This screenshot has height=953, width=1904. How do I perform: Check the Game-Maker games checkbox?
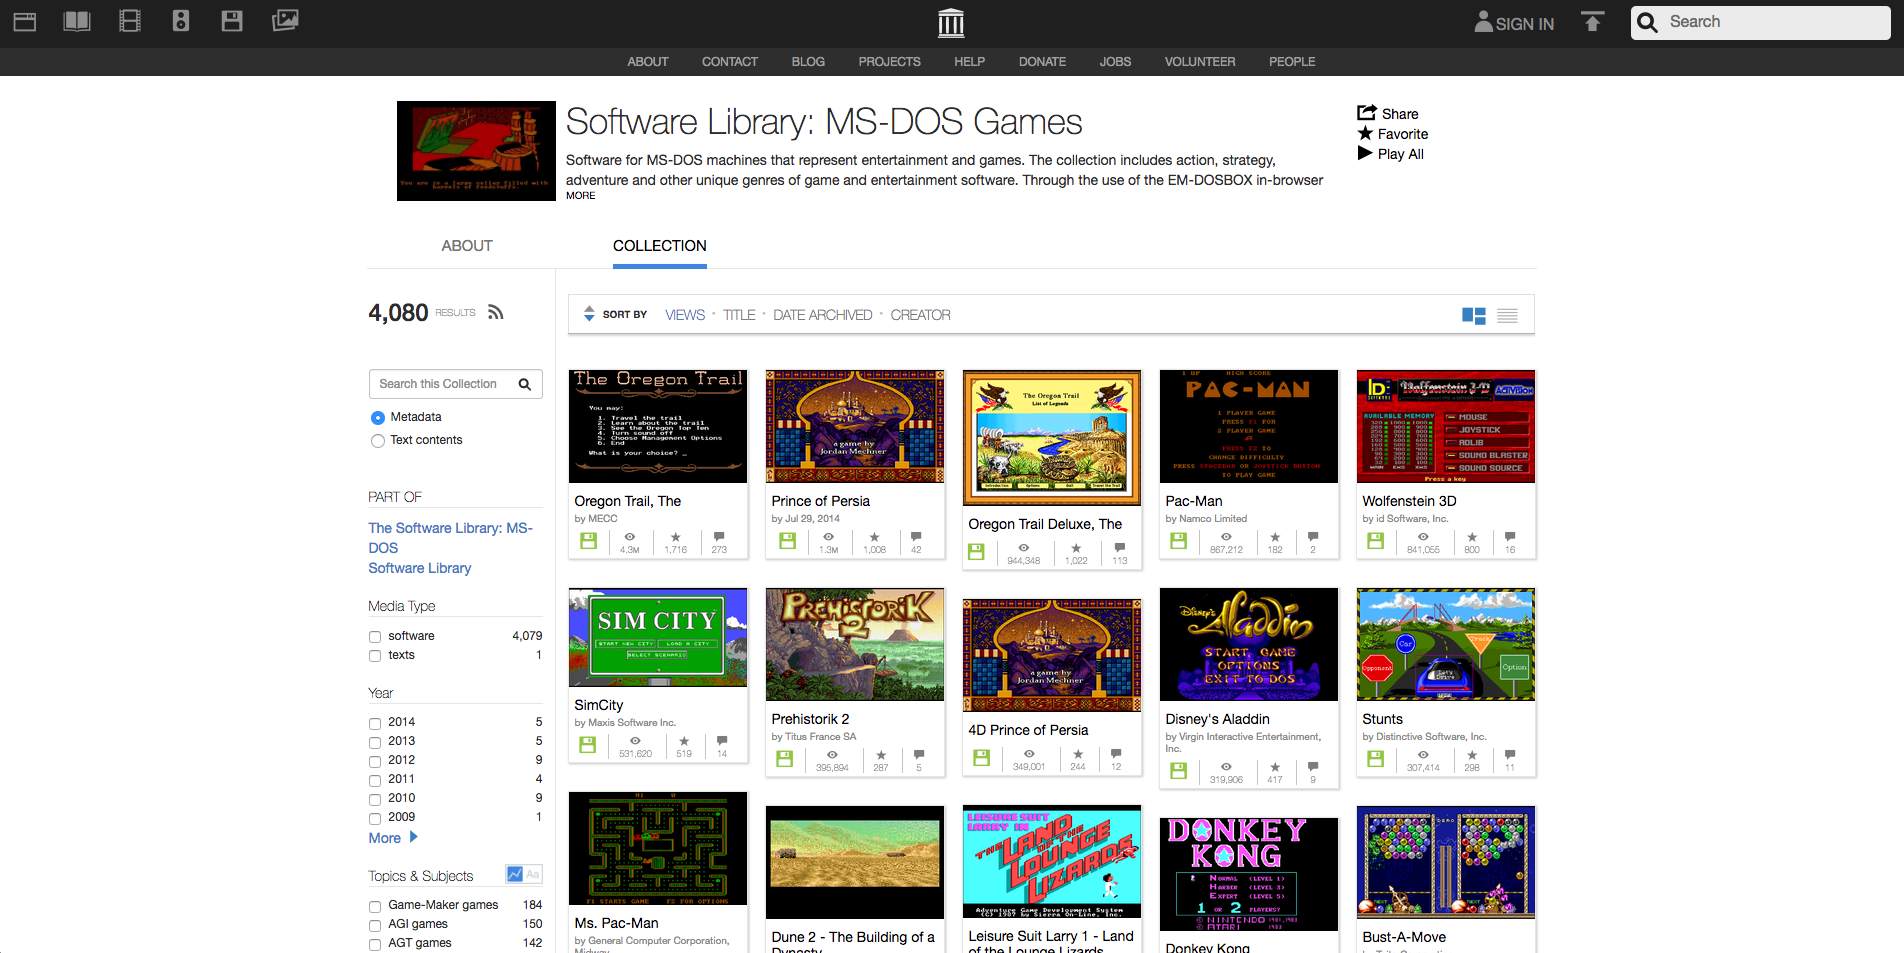pos(375,906)
